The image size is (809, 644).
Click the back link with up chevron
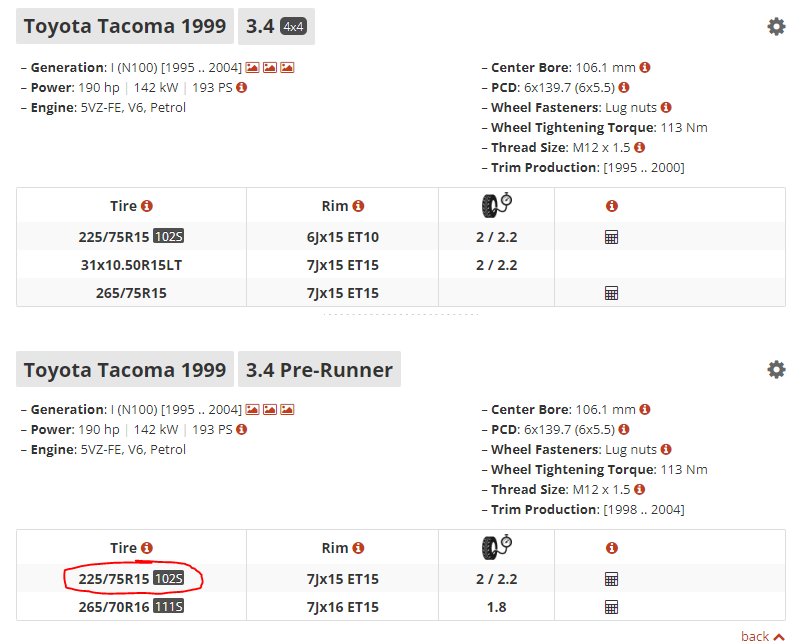763,636
